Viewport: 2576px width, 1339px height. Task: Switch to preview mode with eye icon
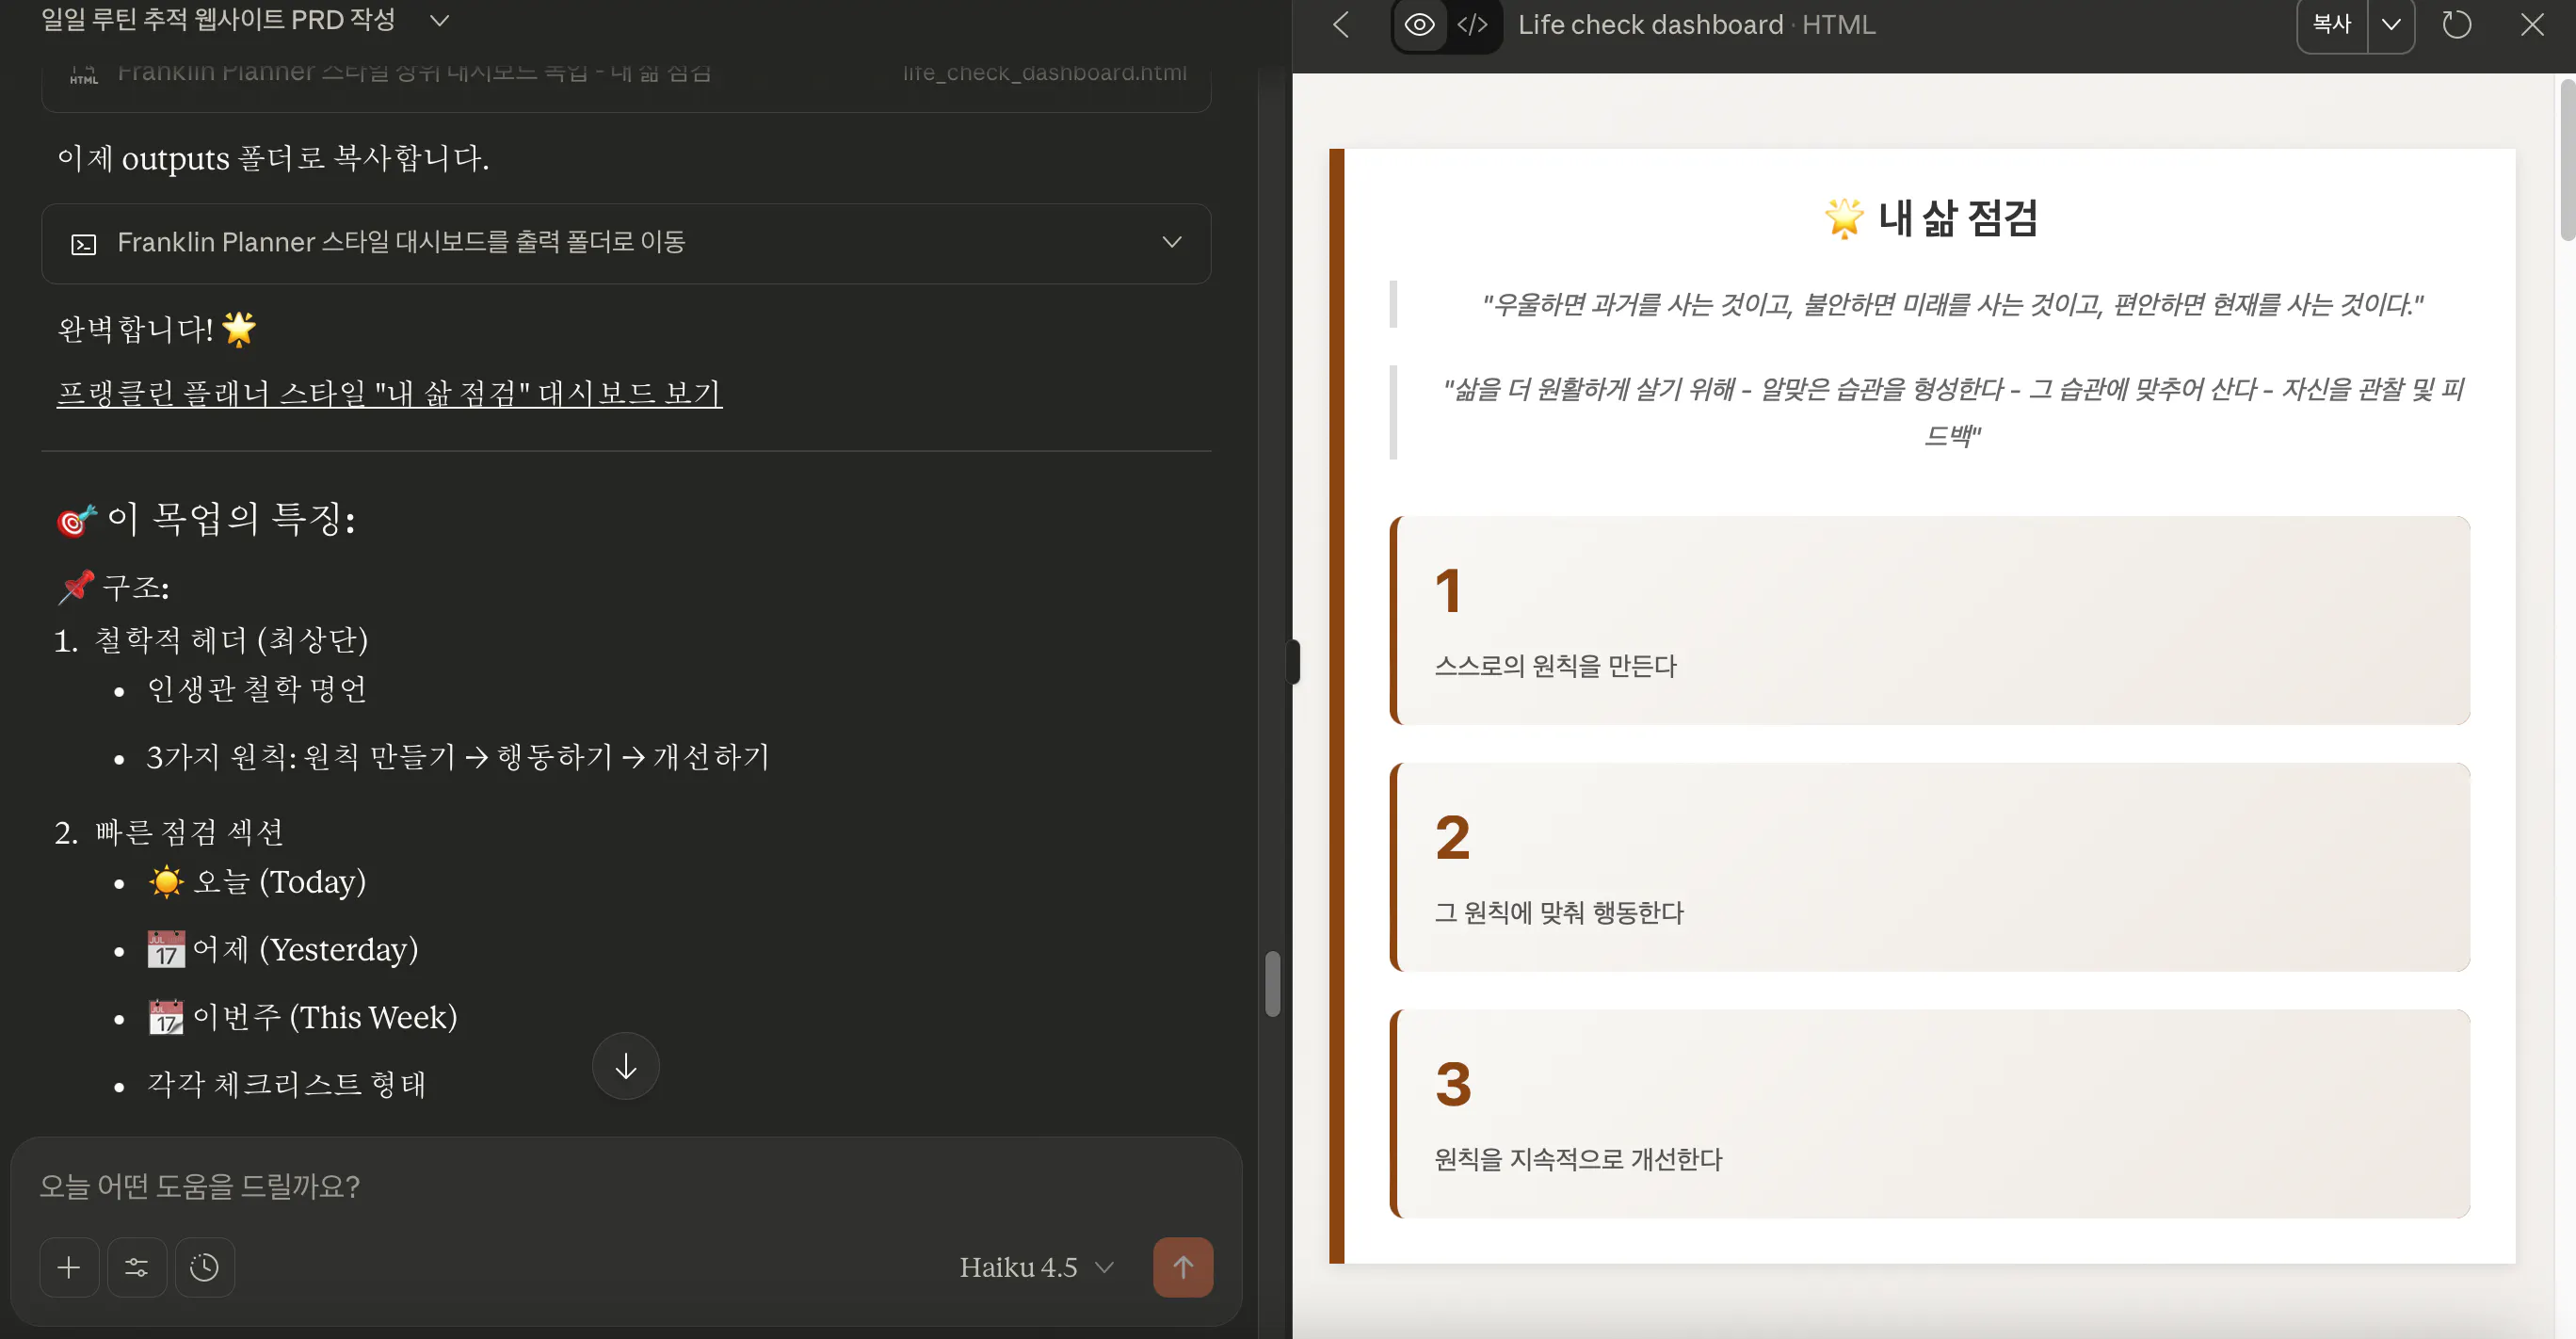(1419, 25)
